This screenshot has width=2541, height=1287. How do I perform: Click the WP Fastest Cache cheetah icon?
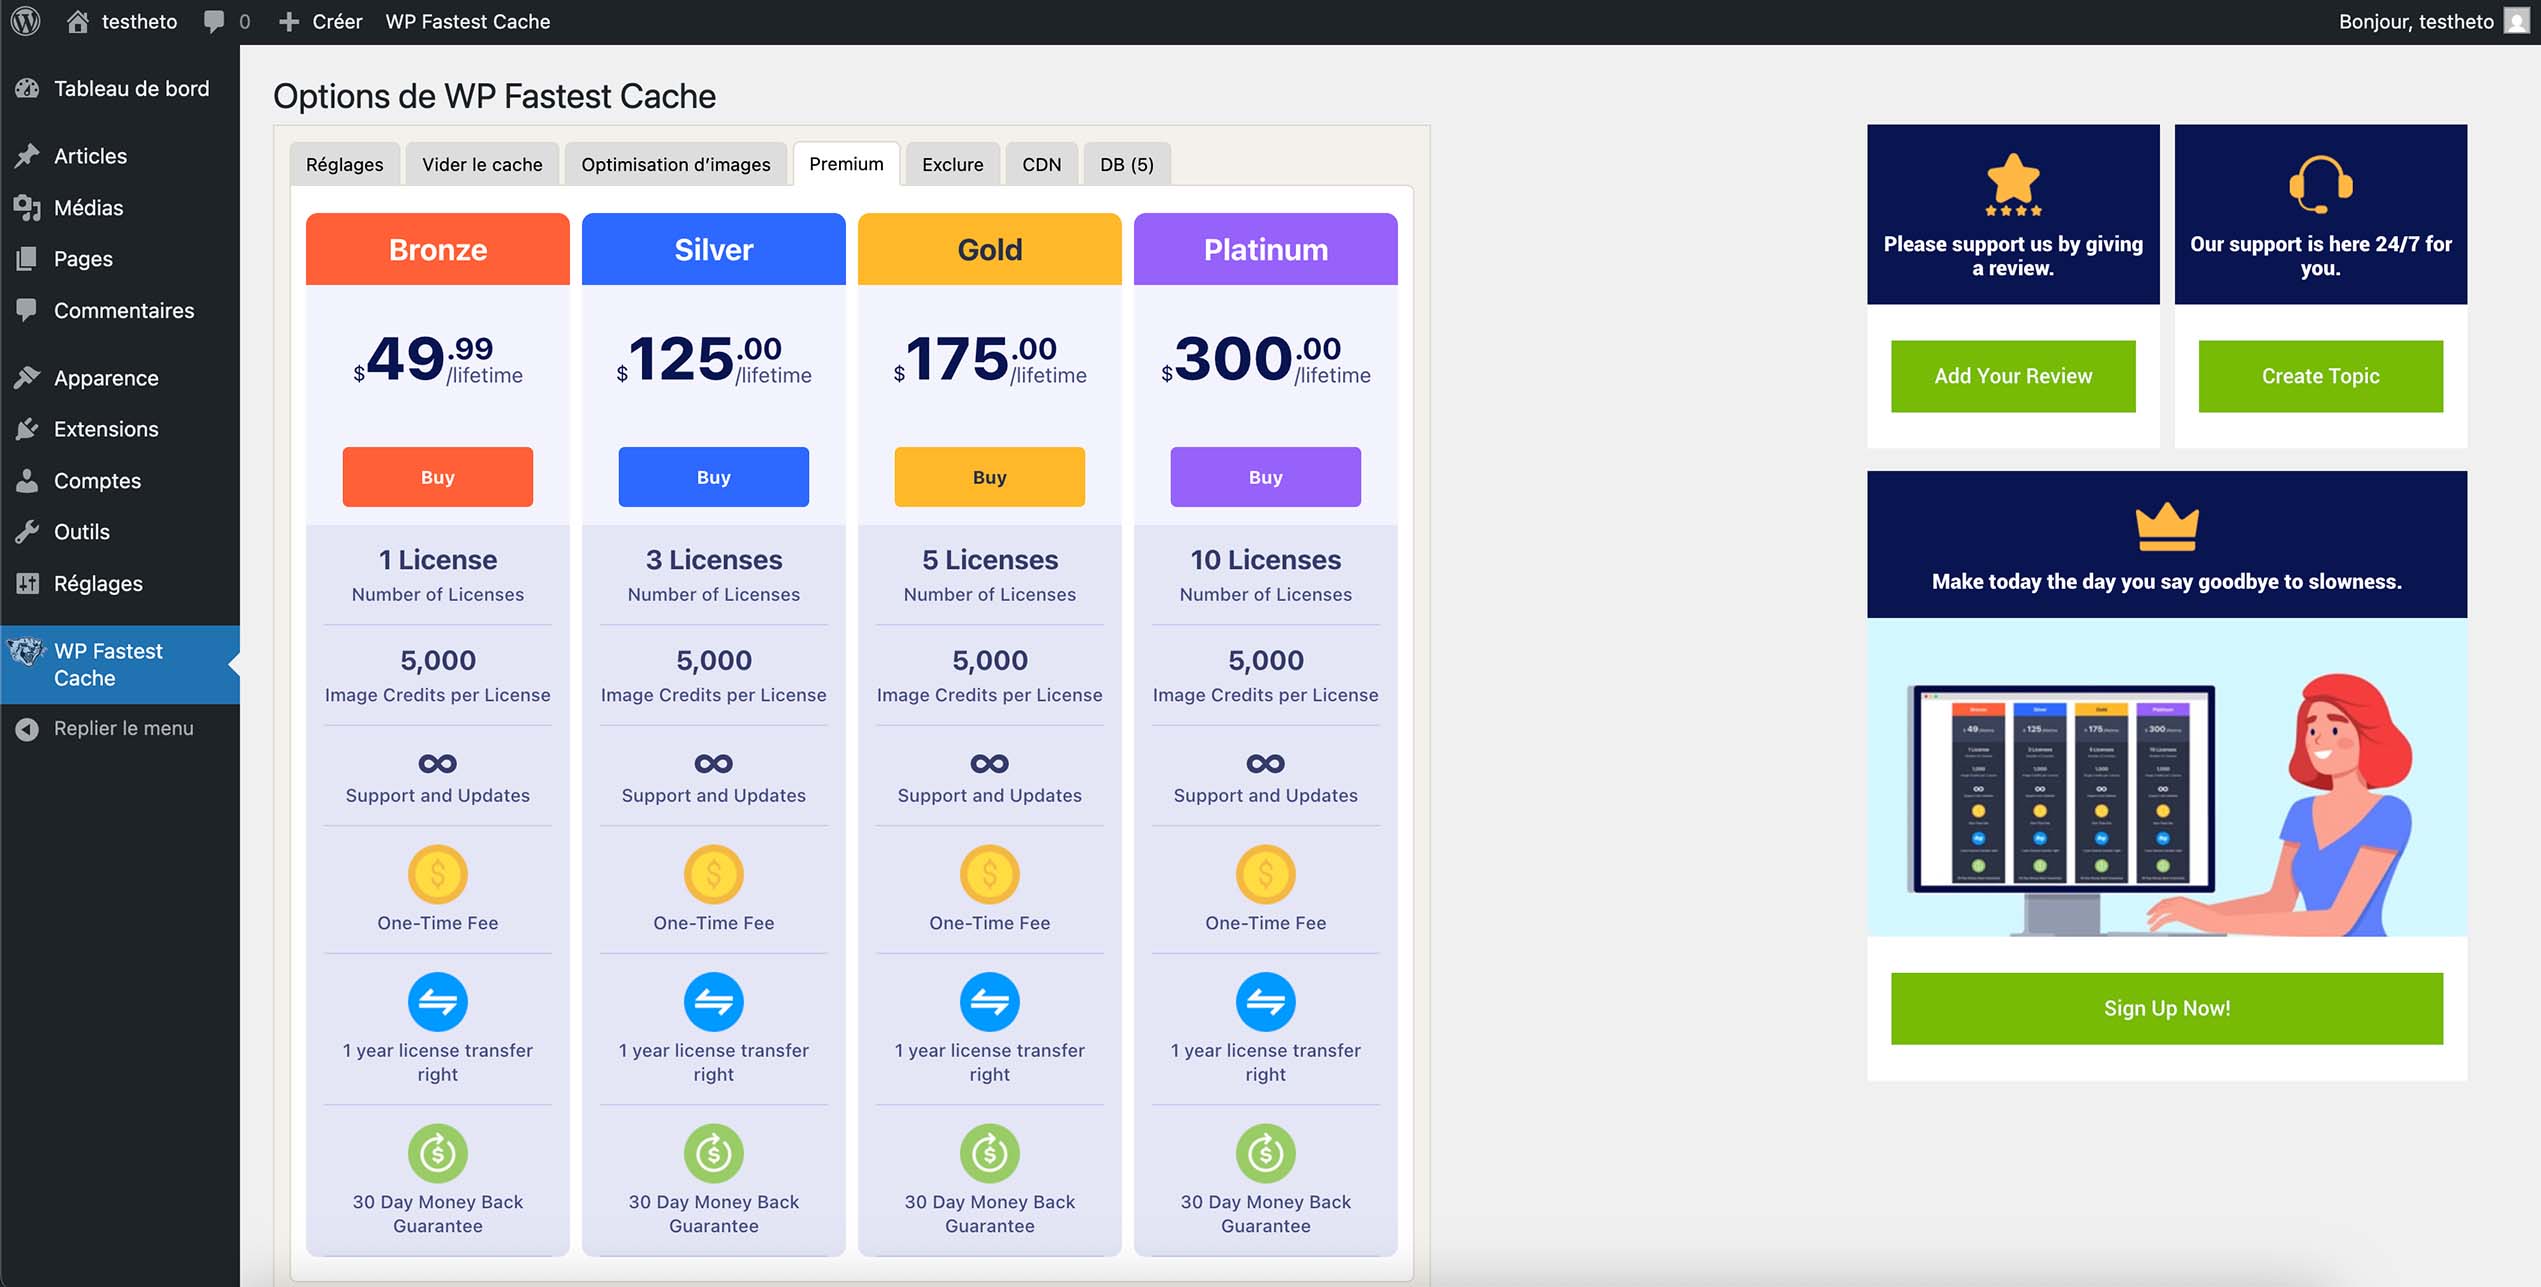(28, 651)
